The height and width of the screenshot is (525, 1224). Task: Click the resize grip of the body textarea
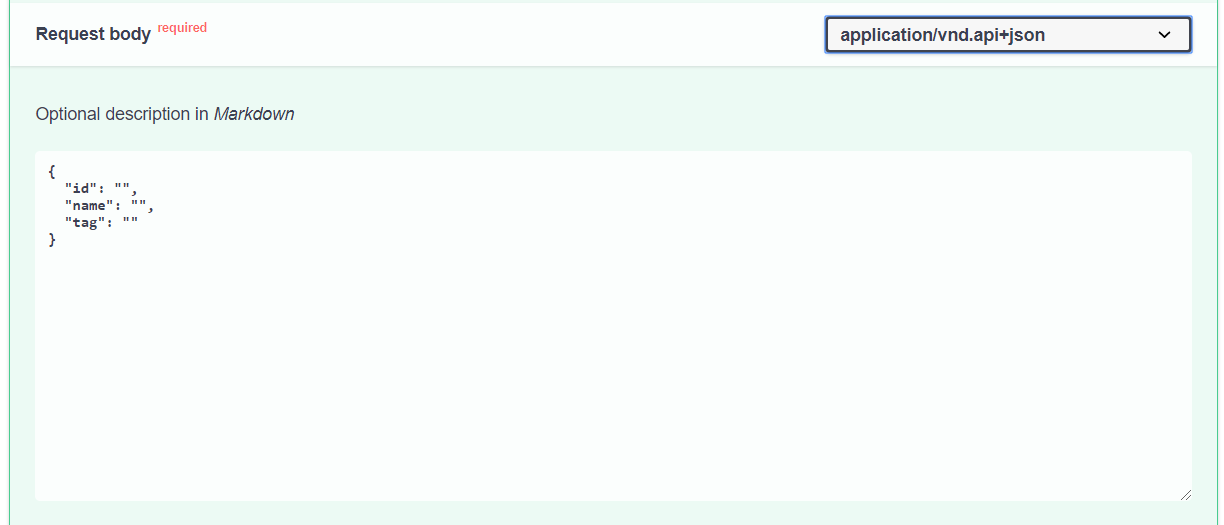pos(1185,494)
